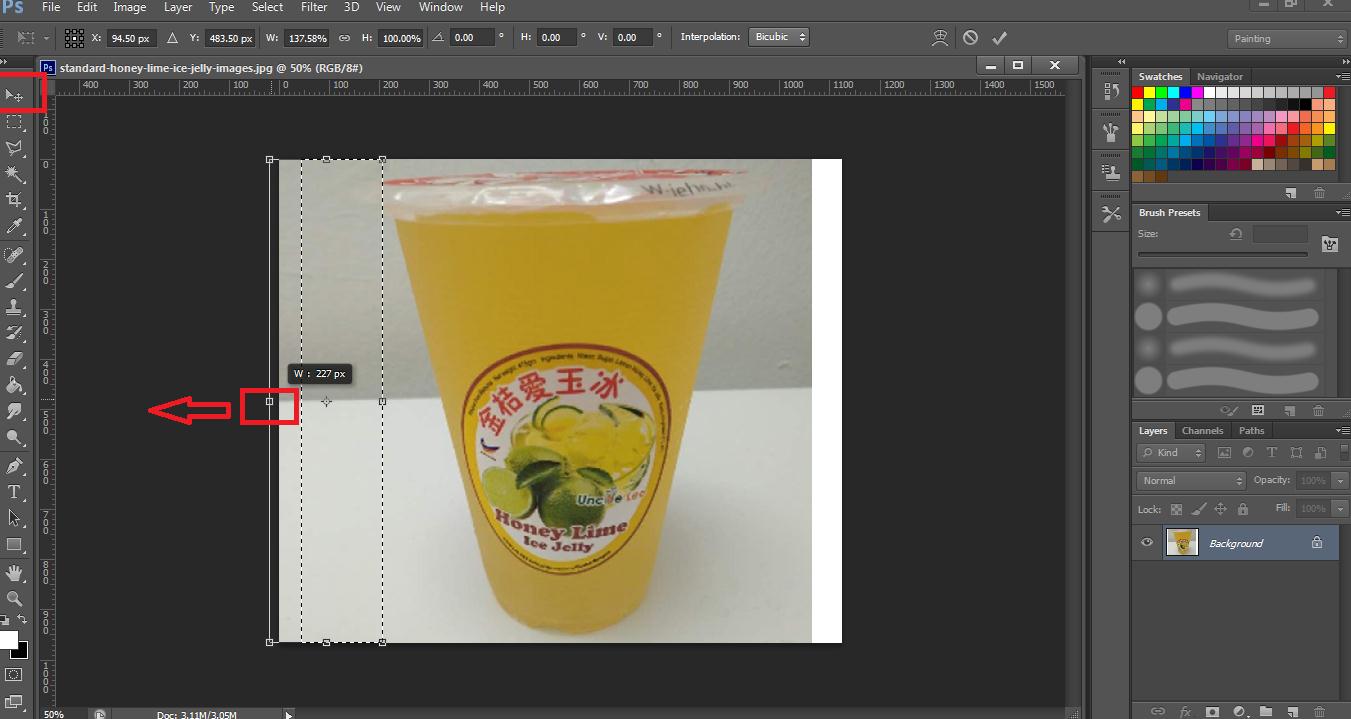
Task: Hide the Background layer with eye icon
Action: pos(1147,543)
